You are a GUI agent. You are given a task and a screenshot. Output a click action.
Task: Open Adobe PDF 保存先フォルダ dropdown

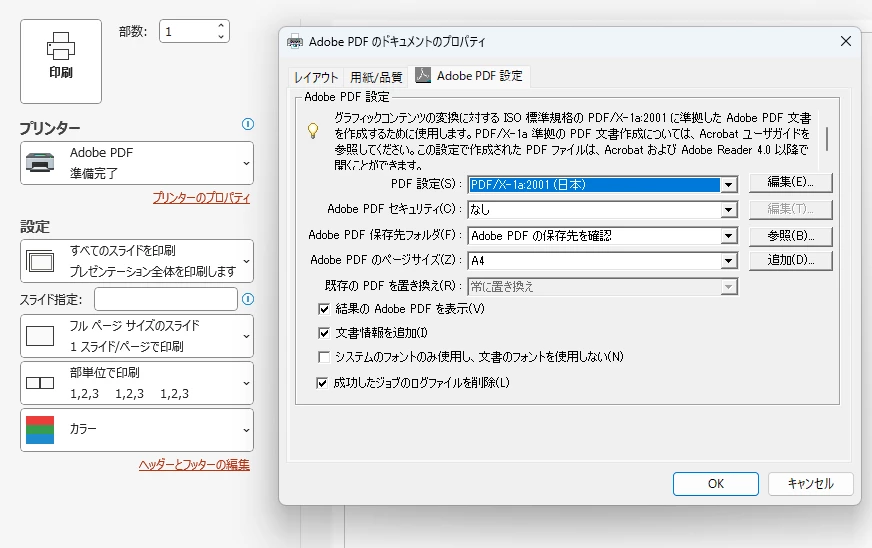pos(728,236)
